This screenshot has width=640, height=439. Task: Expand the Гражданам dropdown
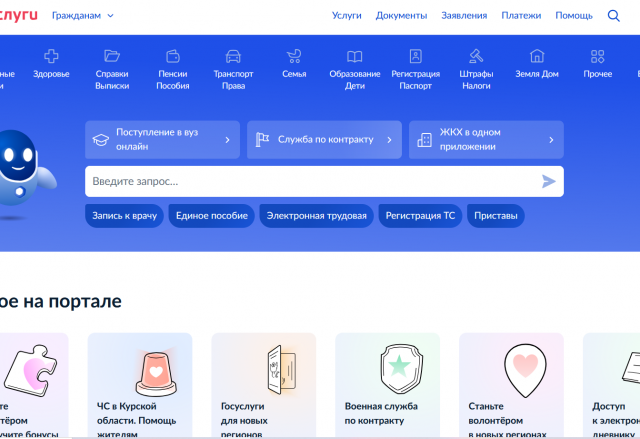(x=83, y=16)
